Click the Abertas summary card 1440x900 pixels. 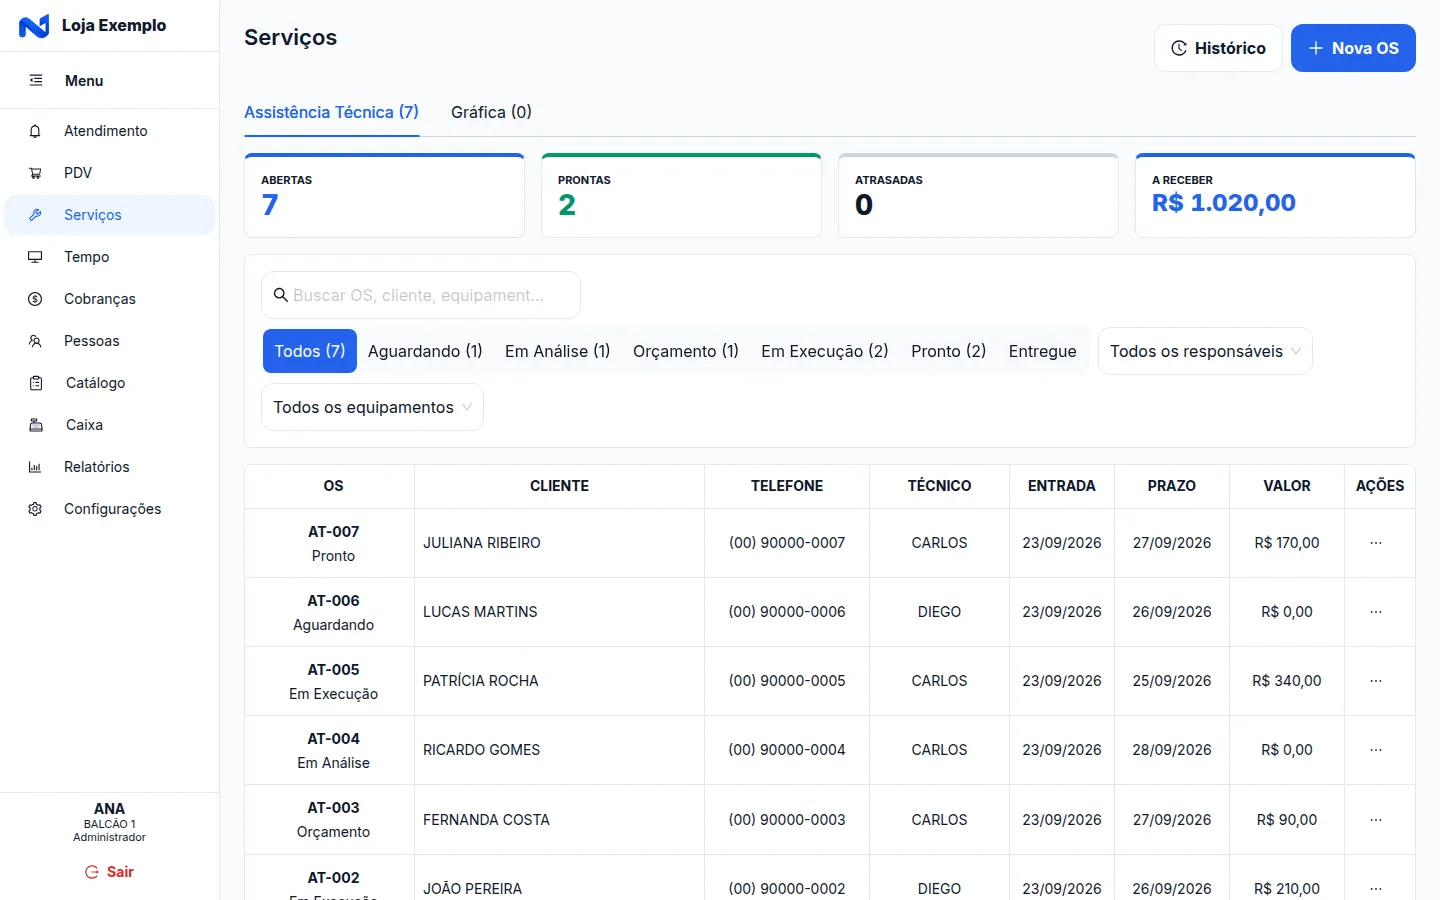point(384,196)
